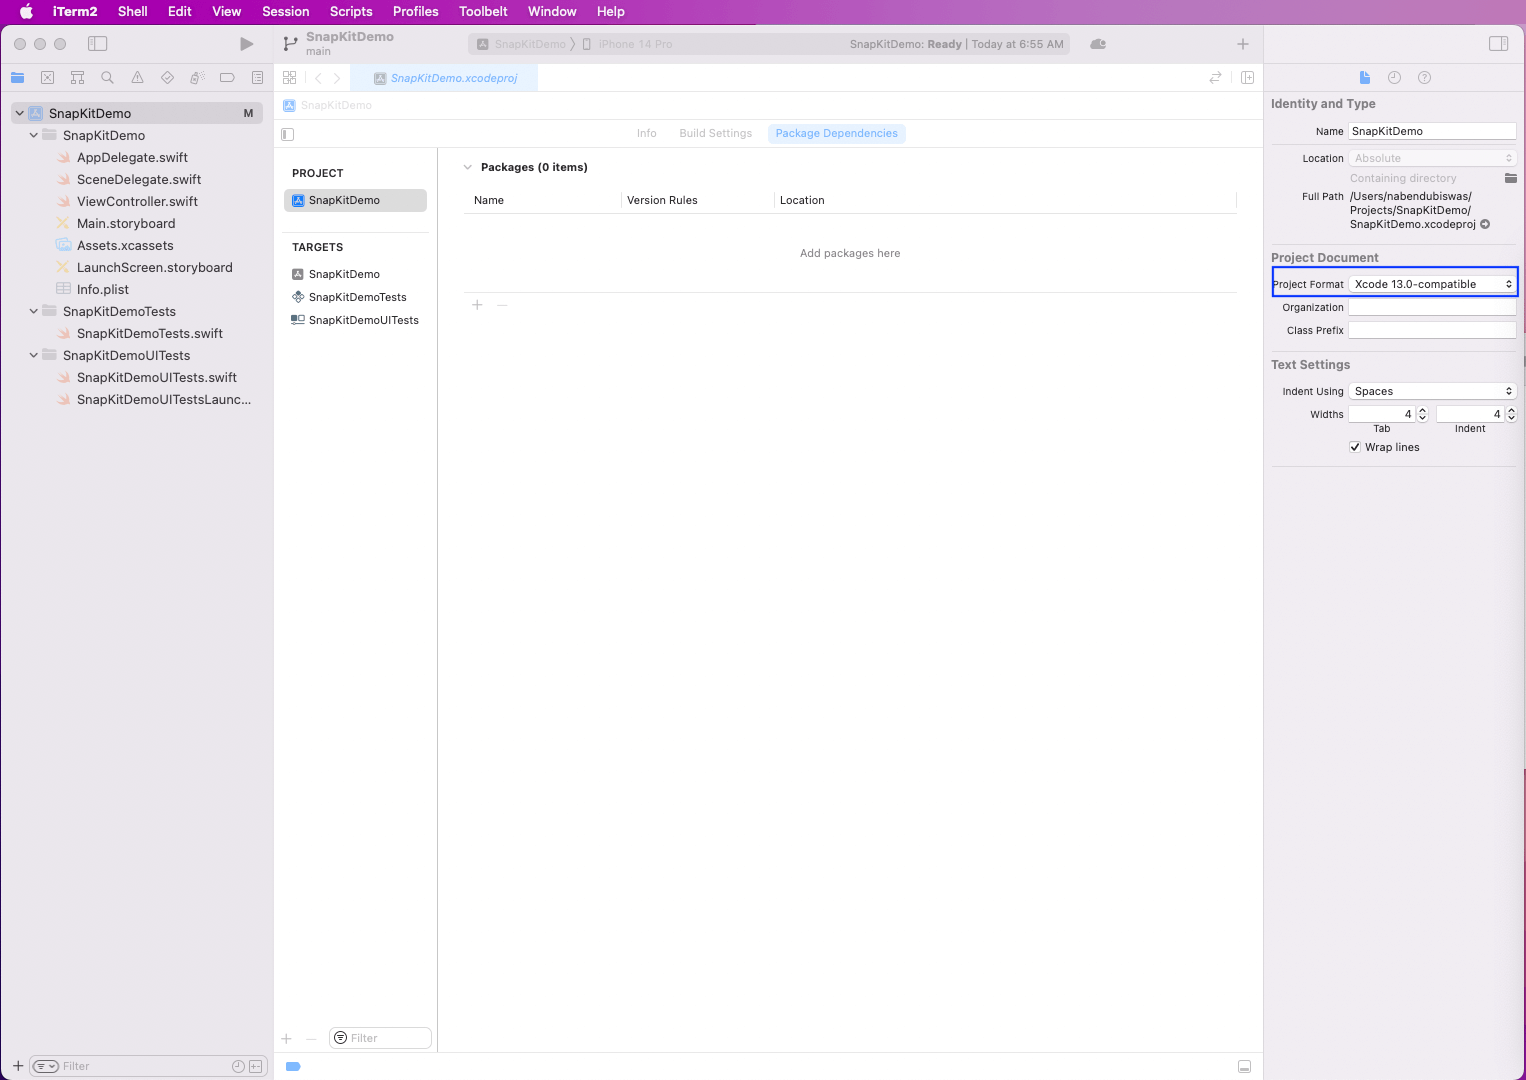Image resolution: width=1526 pixels, height=1080 pixels.
Task: Toggle the Wrap lines checkbox
Action: coord(1355,447)
